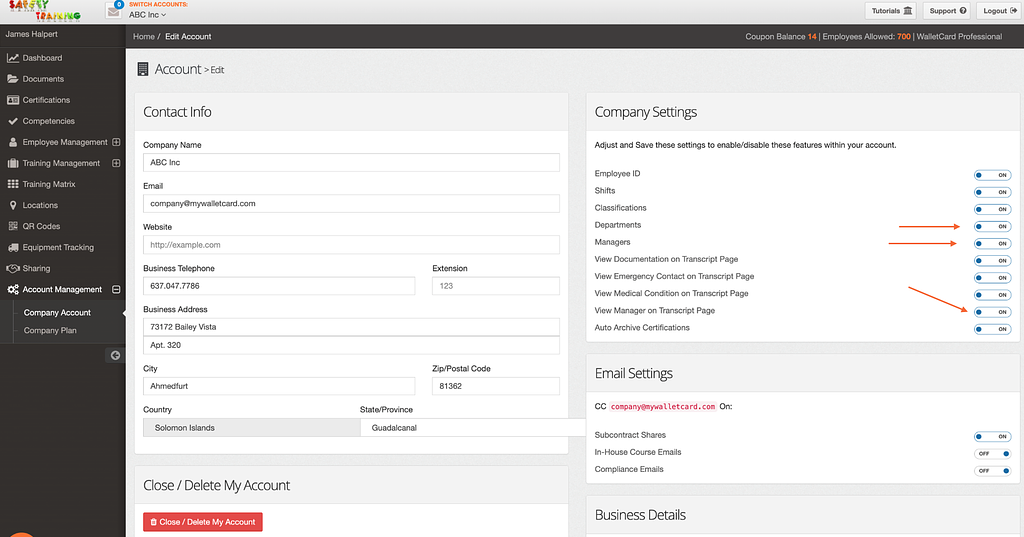
Task: Click the Certifications card icon
Action: pyautogui.click(x=13, y=100)
